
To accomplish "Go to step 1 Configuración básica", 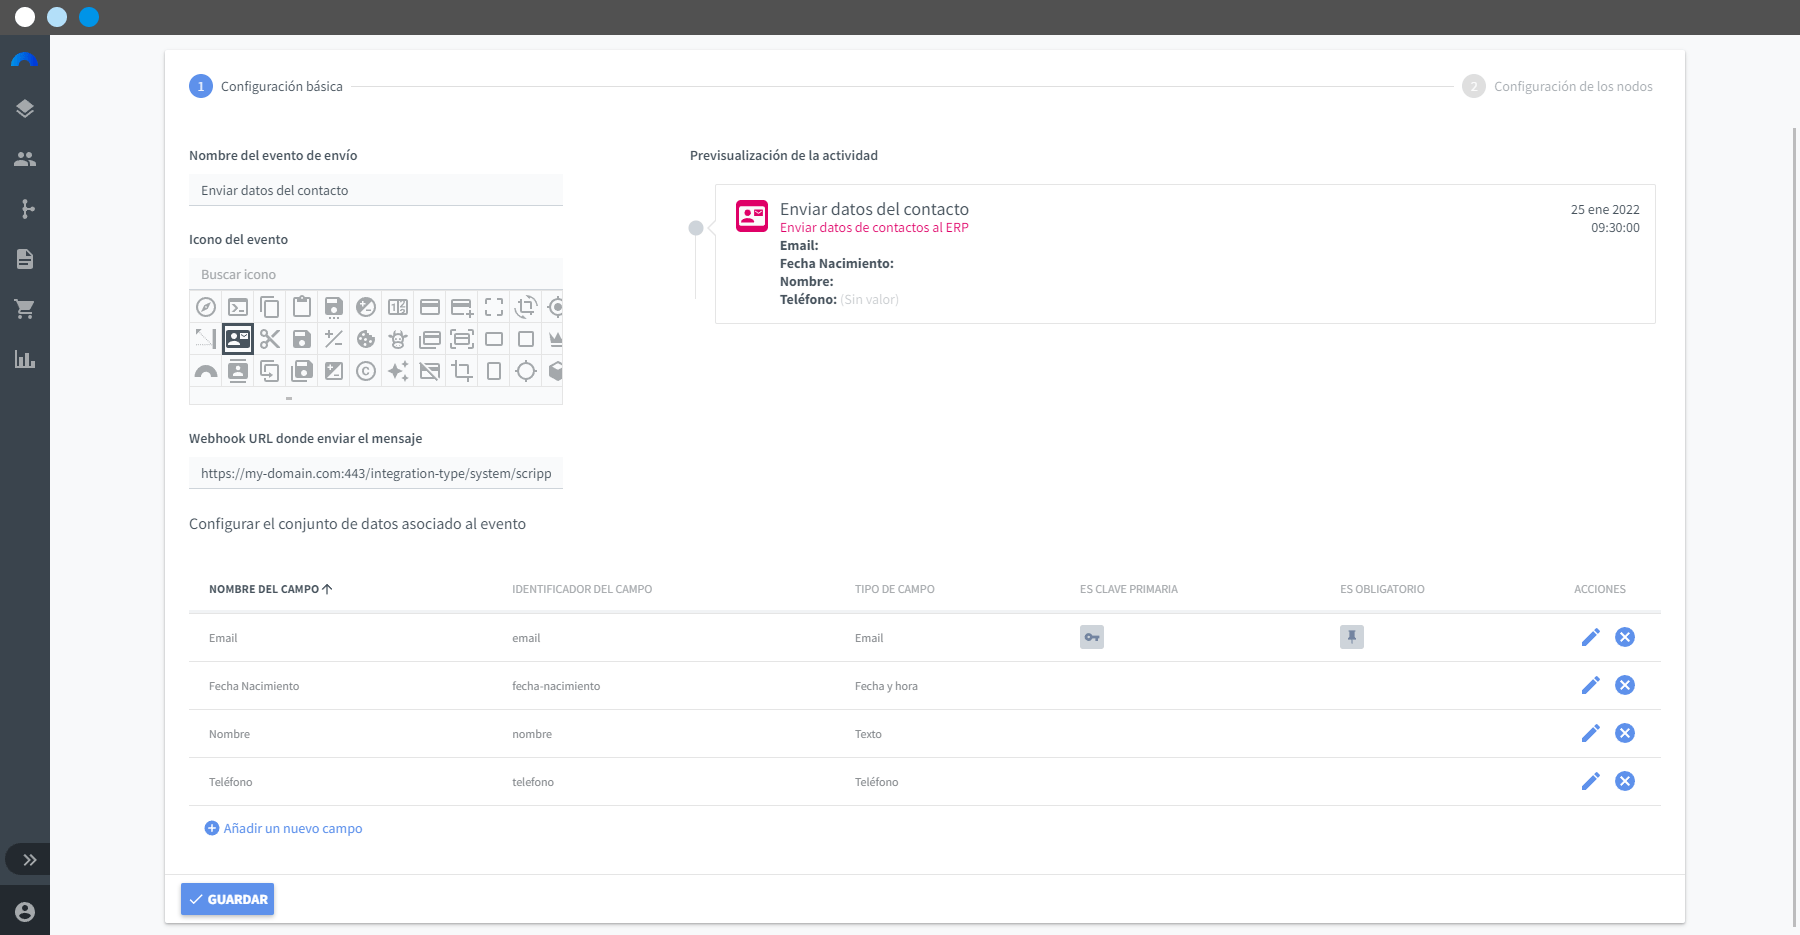I will pos(266,87).
